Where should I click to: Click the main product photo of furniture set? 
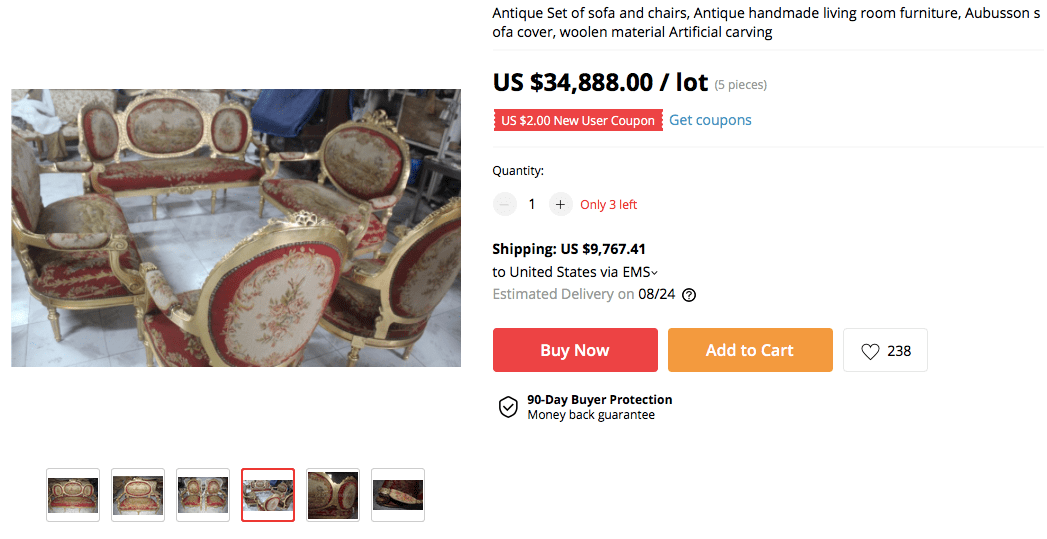click(236, 228)
